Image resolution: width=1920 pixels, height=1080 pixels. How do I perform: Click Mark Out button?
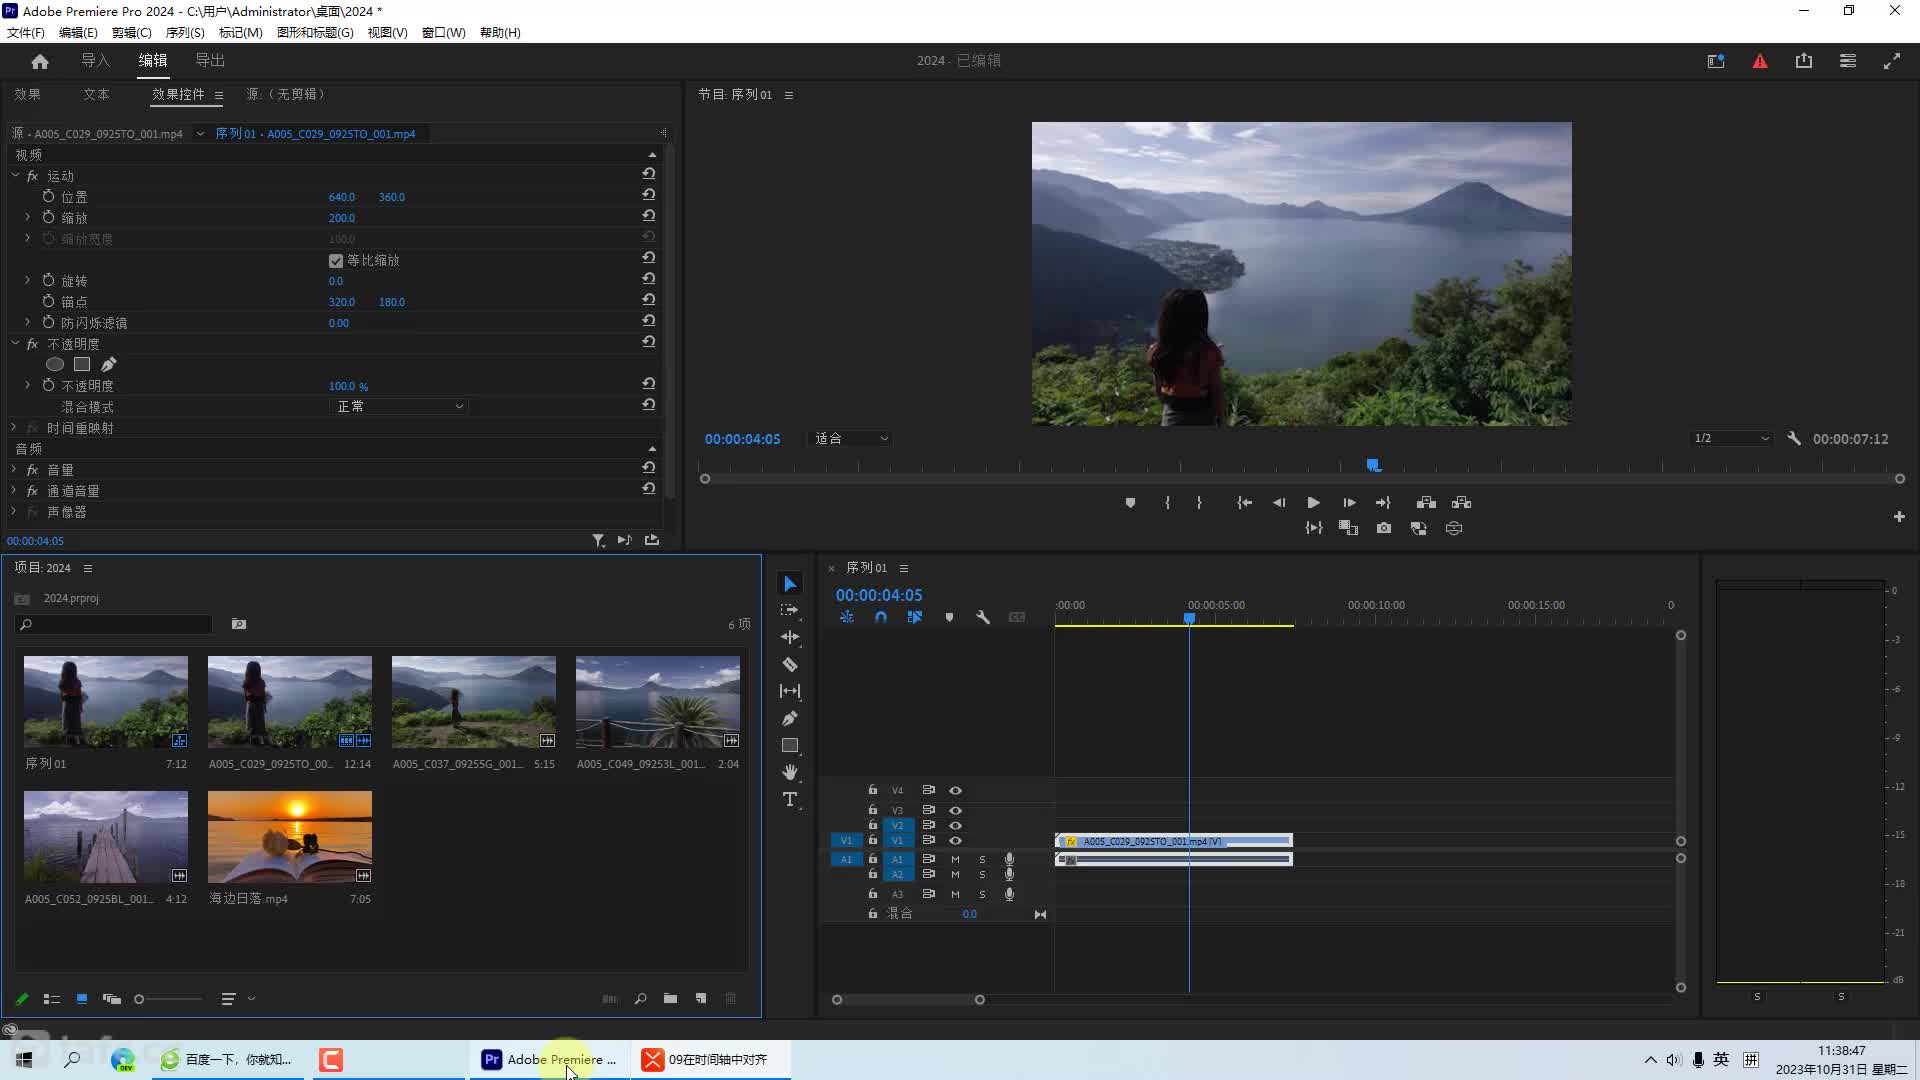click(1199, 503)
